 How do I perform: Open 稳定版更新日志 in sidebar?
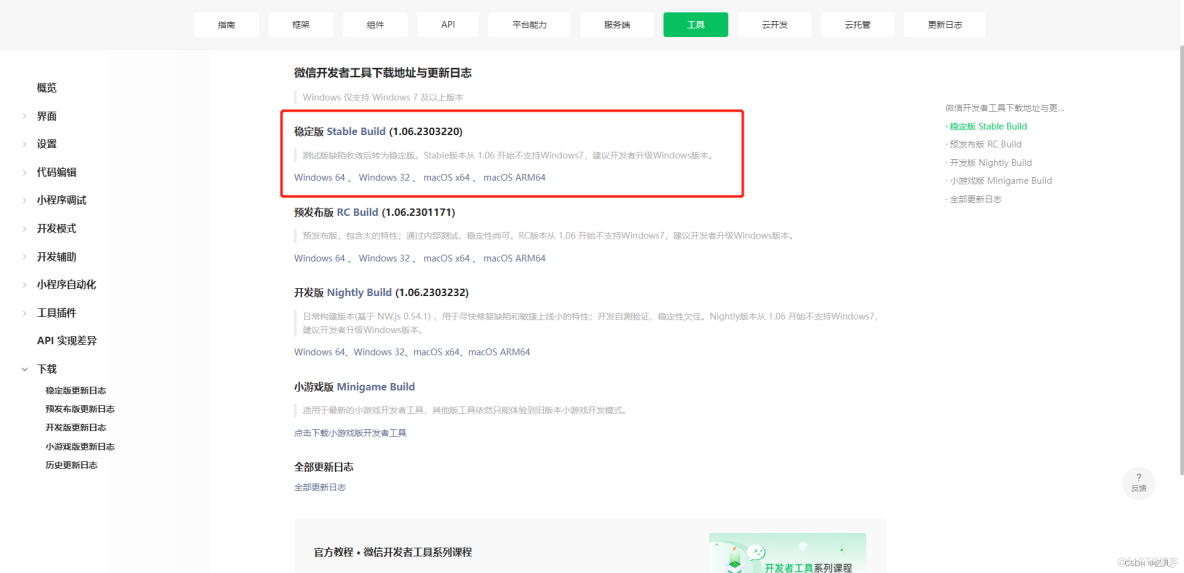(x=76, y=390)
